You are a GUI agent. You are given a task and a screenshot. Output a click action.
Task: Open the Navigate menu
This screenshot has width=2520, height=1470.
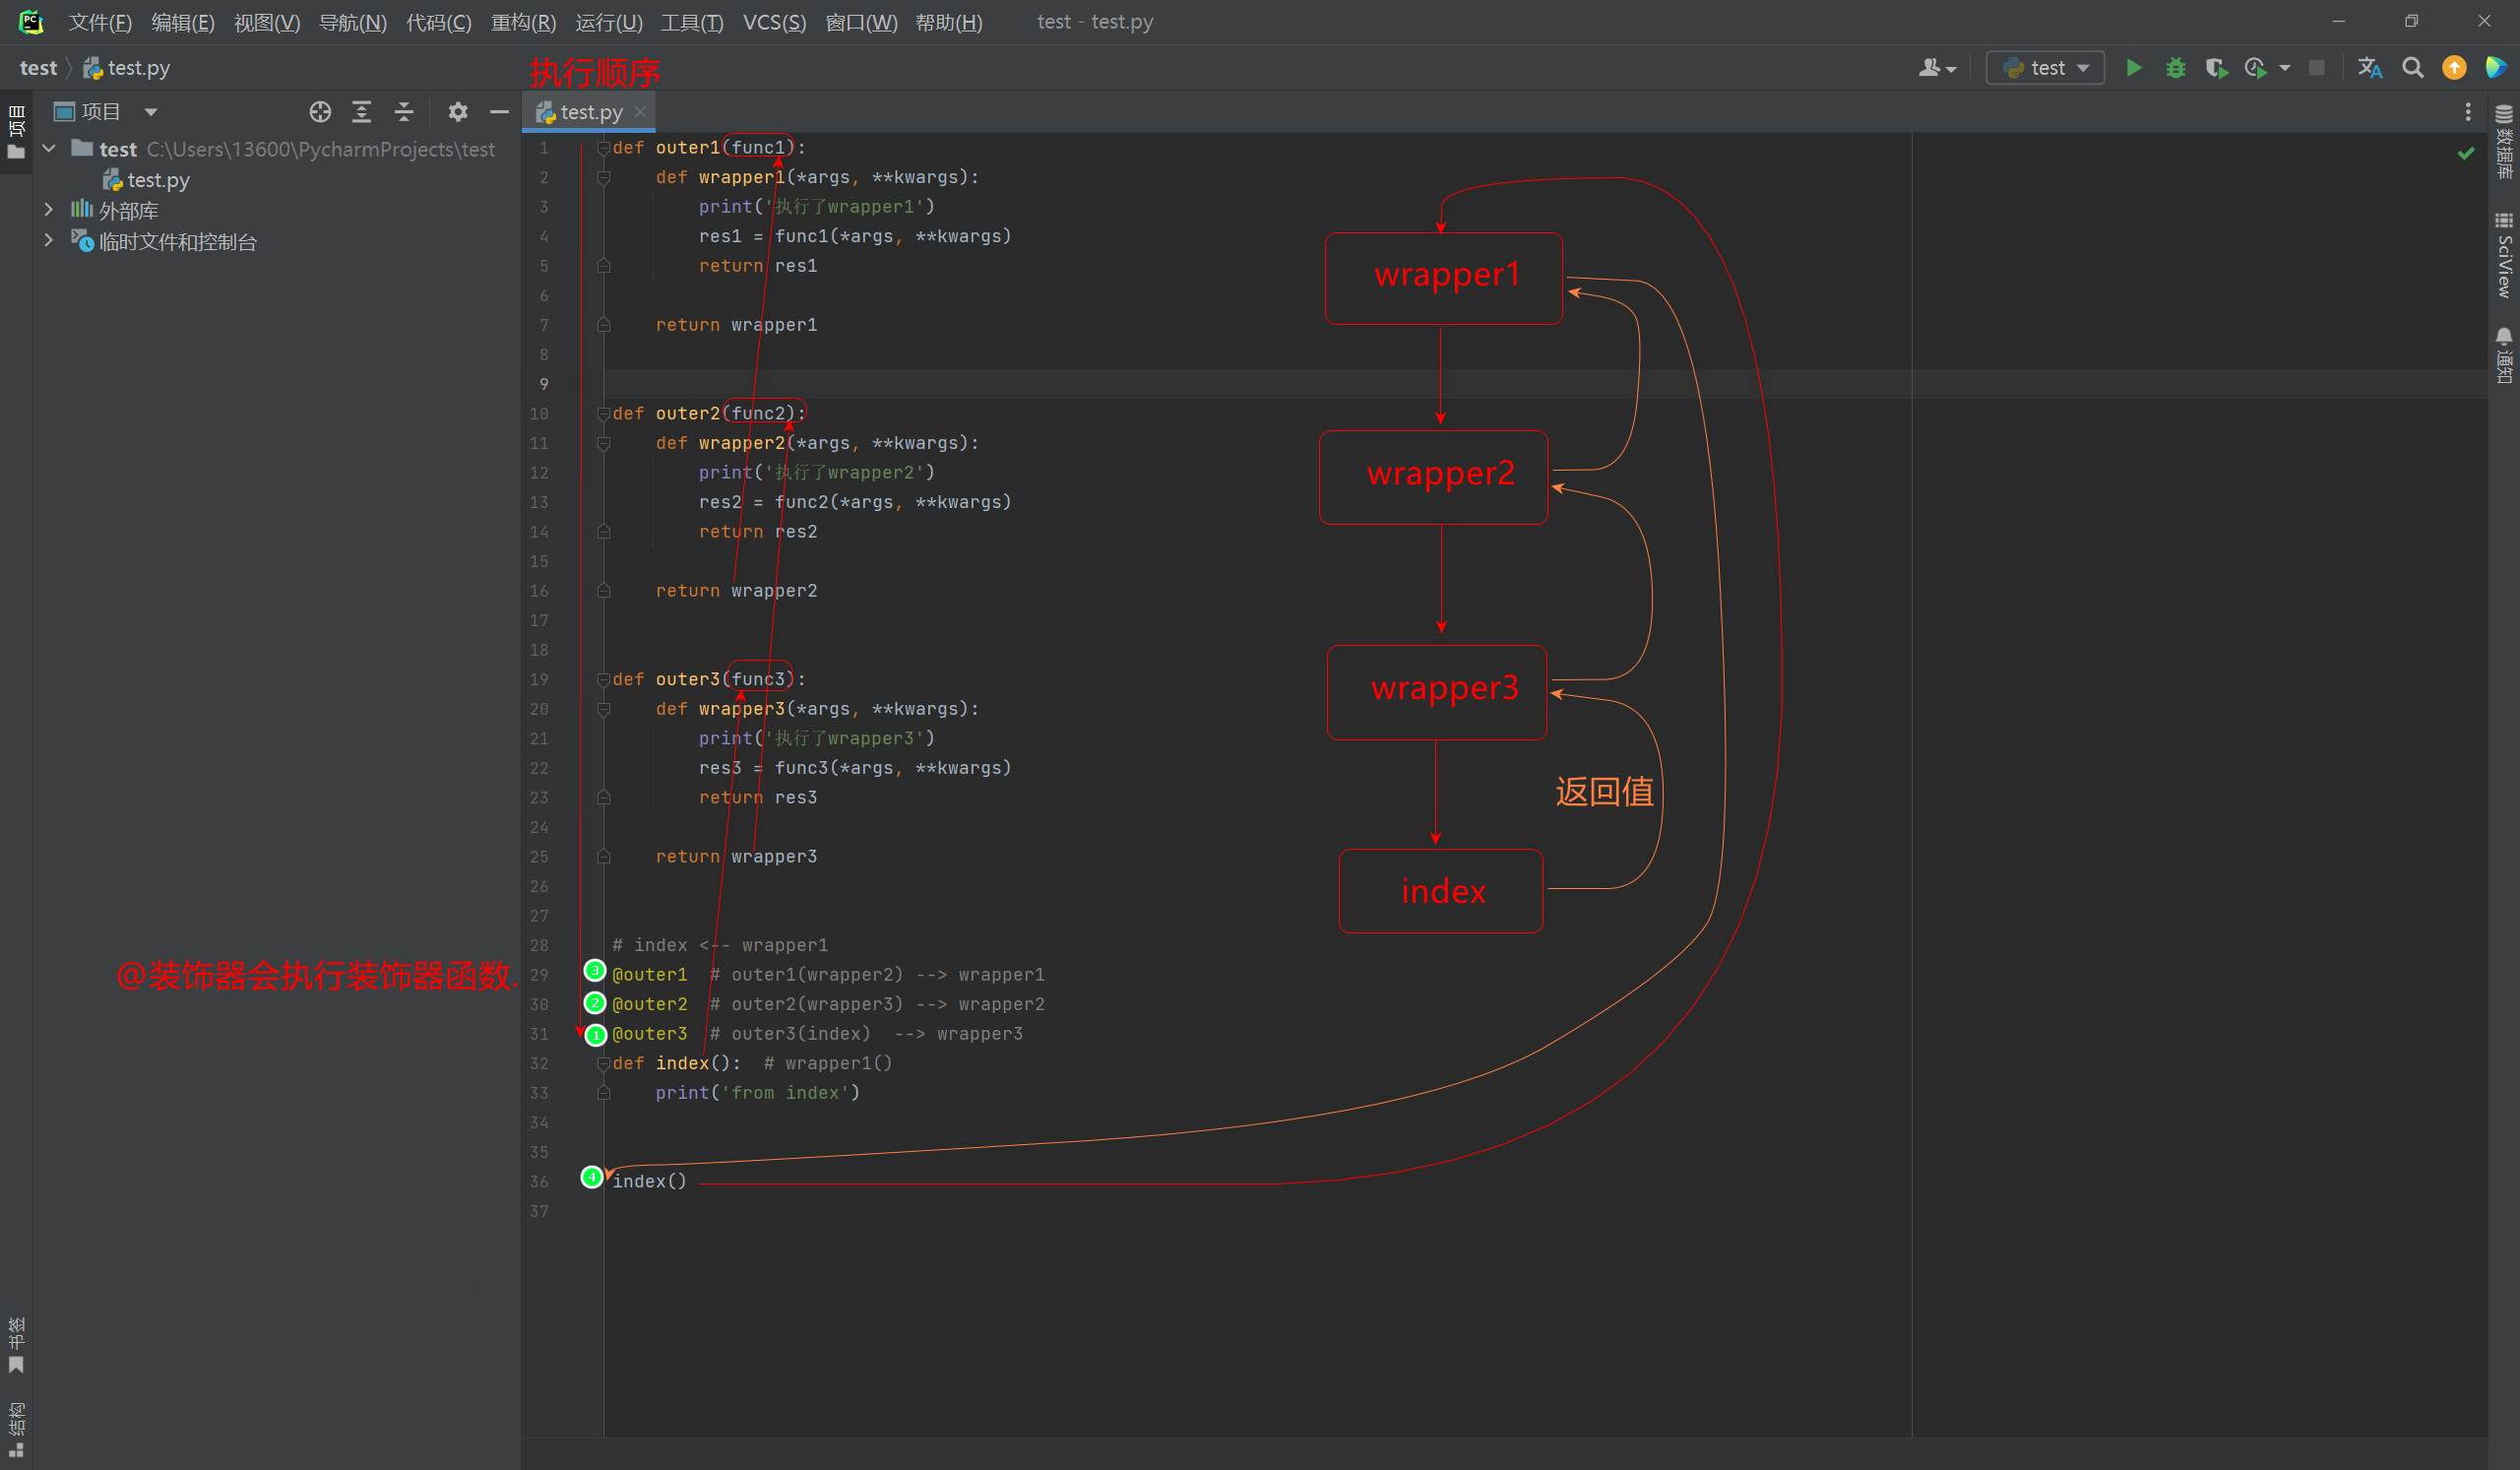click(x=352, y=22)
